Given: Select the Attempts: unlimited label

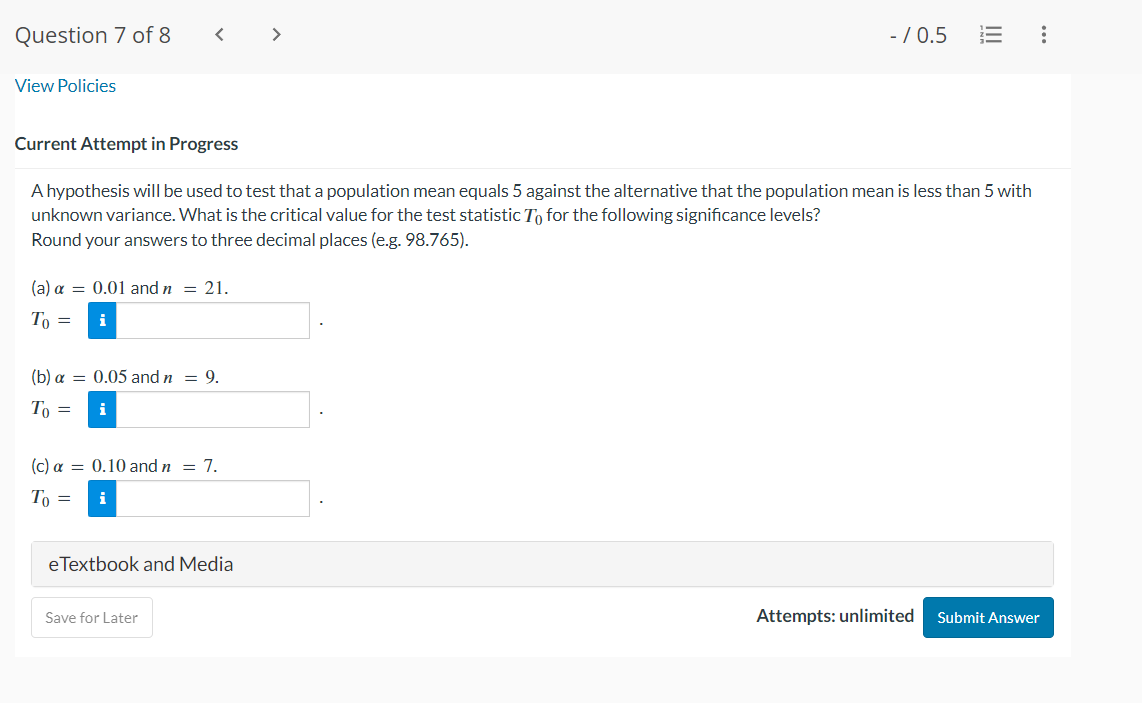Looking at the screenshot, I should click(x=835, y=615).
